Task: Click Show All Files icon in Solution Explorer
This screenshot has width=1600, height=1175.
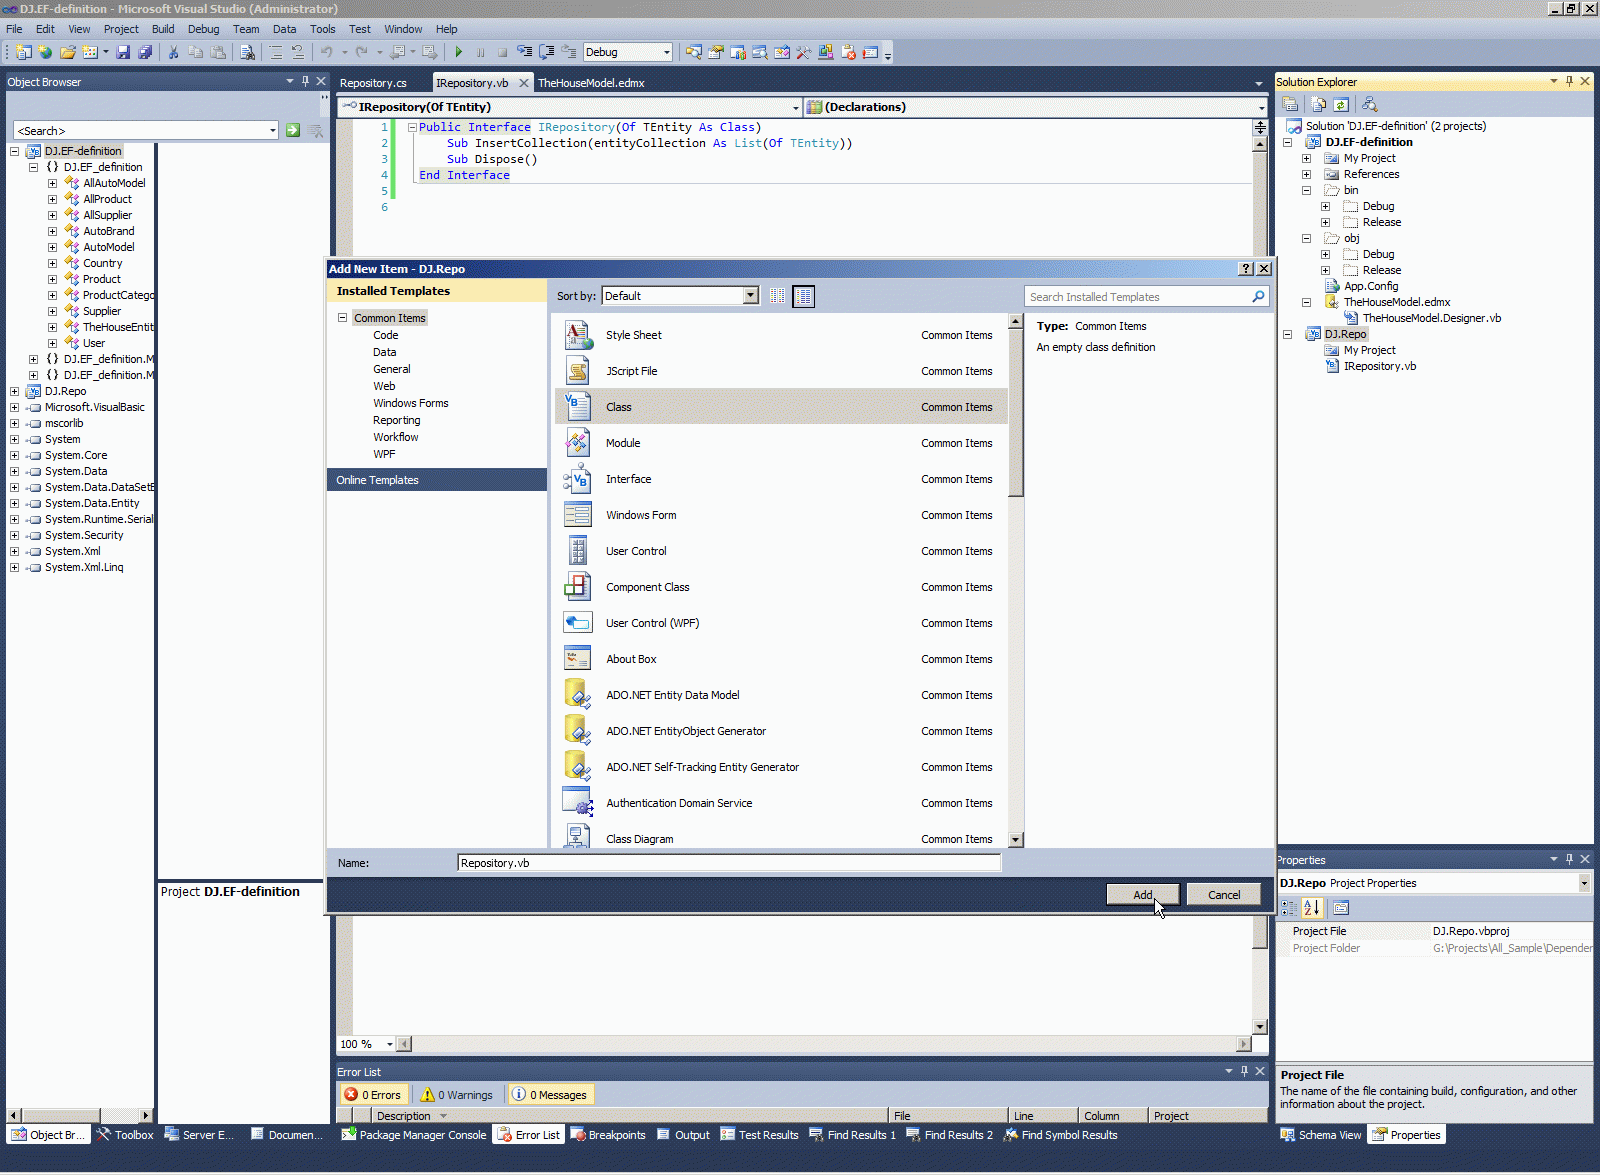Action: click(x=1319, y=104)
